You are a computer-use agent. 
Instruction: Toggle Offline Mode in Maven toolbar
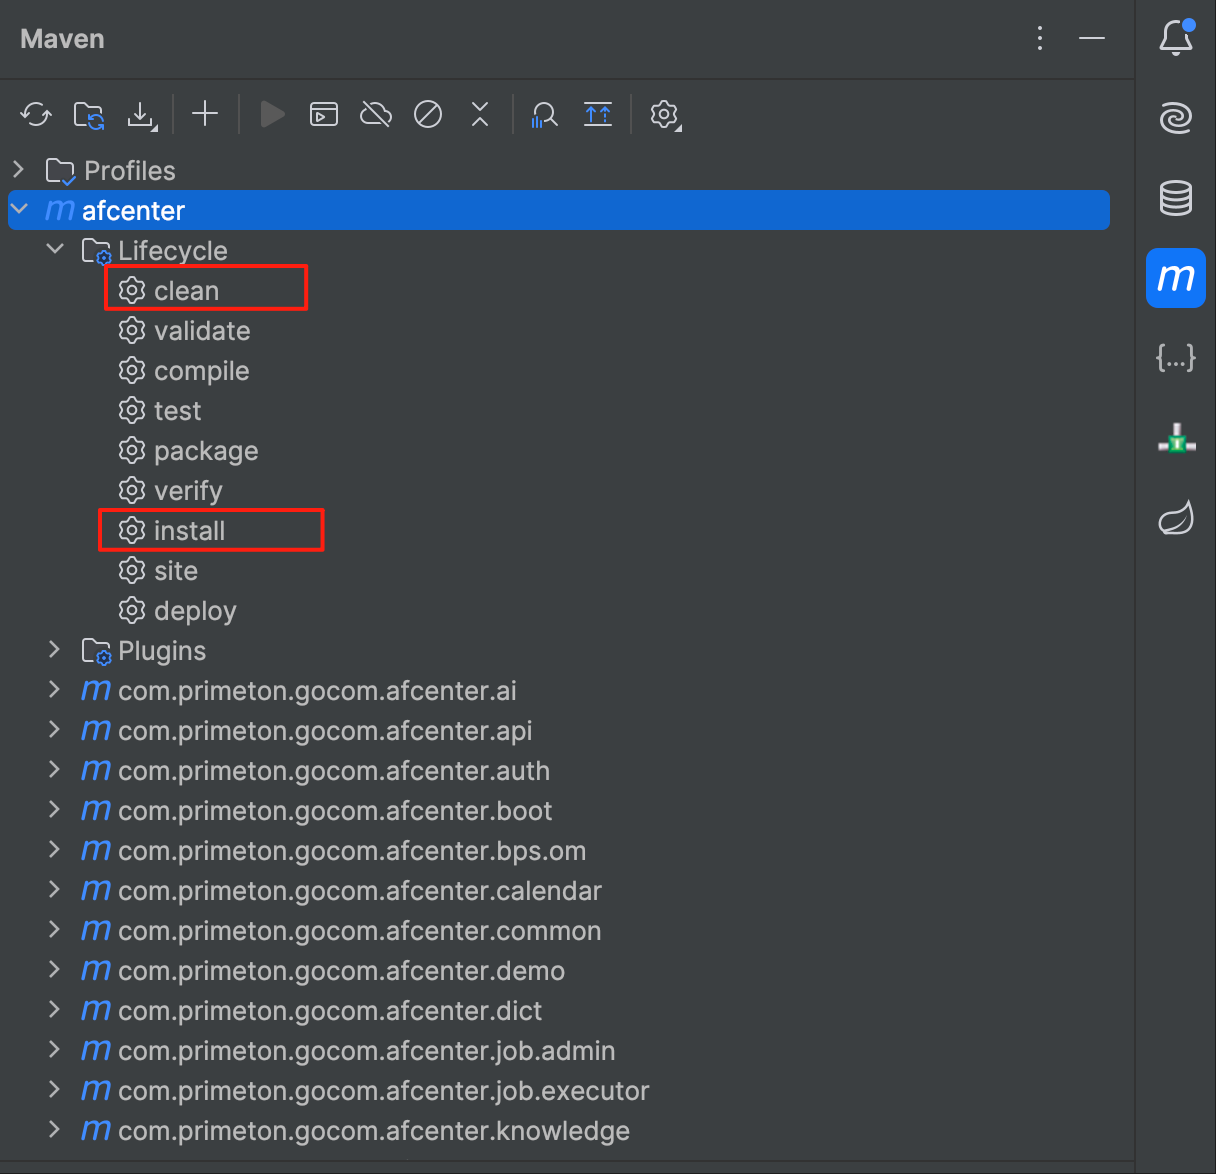pyautogui.click(x=376, y=115)
